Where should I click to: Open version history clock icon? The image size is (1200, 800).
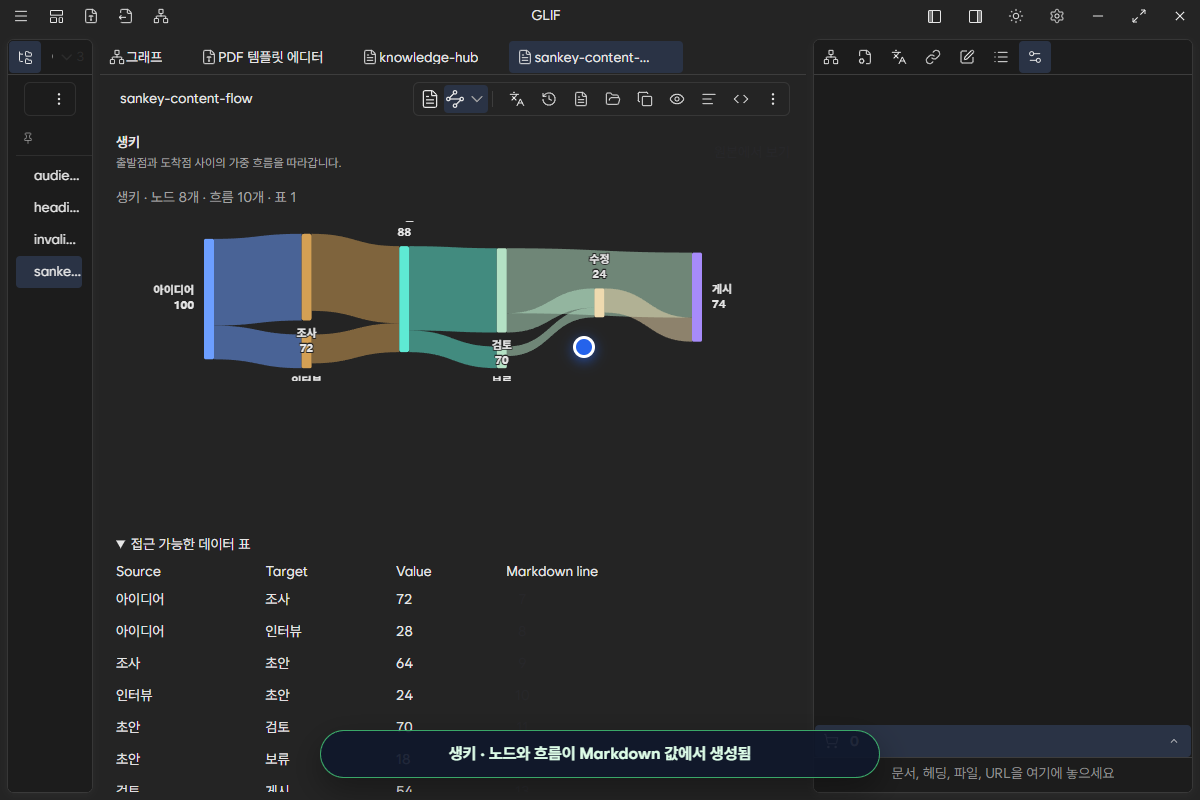click(x=549, y=99)
